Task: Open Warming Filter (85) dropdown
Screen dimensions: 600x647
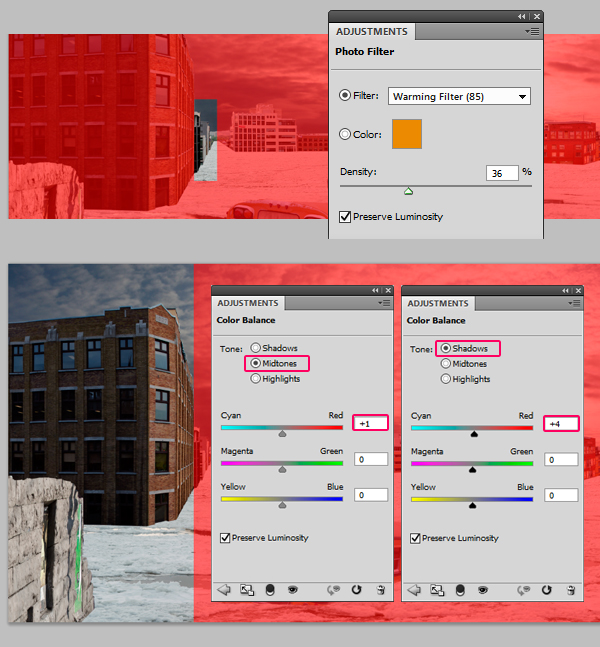Action: 459,96
